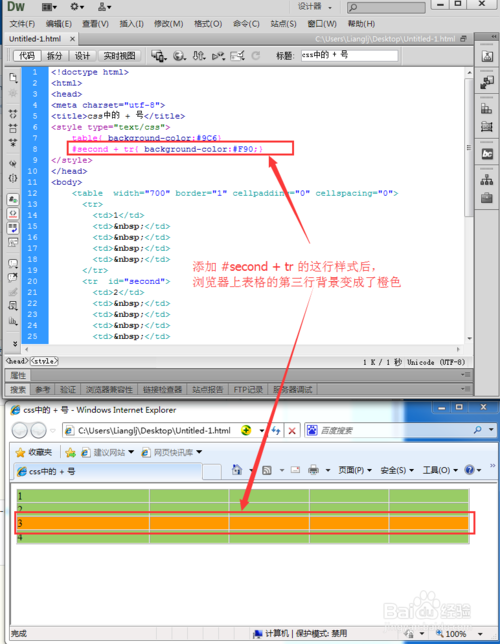The height and width of the screenshot is (644, 500).
Task: Open the preview in browser globe icon
Action: click(x=179, y=55)
